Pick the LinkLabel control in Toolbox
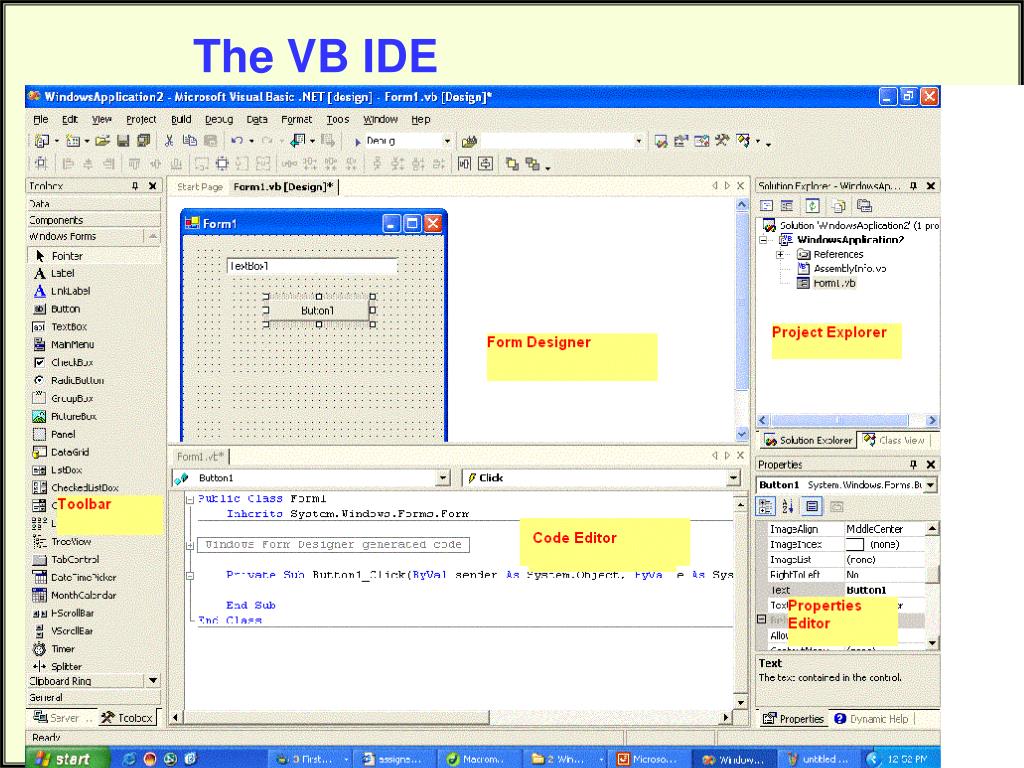The width and height of the screenshot is (1024, 768). pos(62,291)
